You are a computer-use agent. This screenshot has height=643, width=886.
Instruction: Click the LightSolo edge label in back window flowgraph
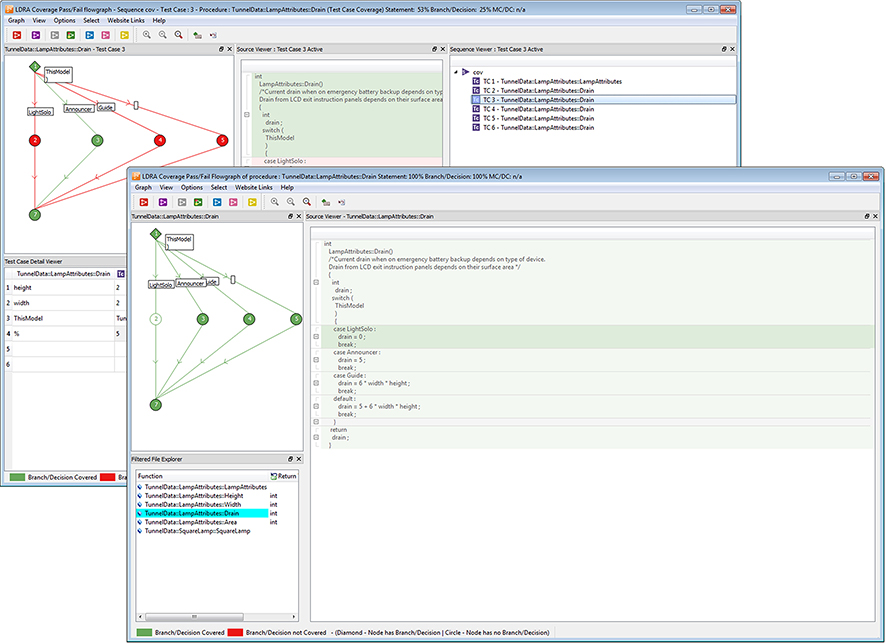[x=40, y=112]
